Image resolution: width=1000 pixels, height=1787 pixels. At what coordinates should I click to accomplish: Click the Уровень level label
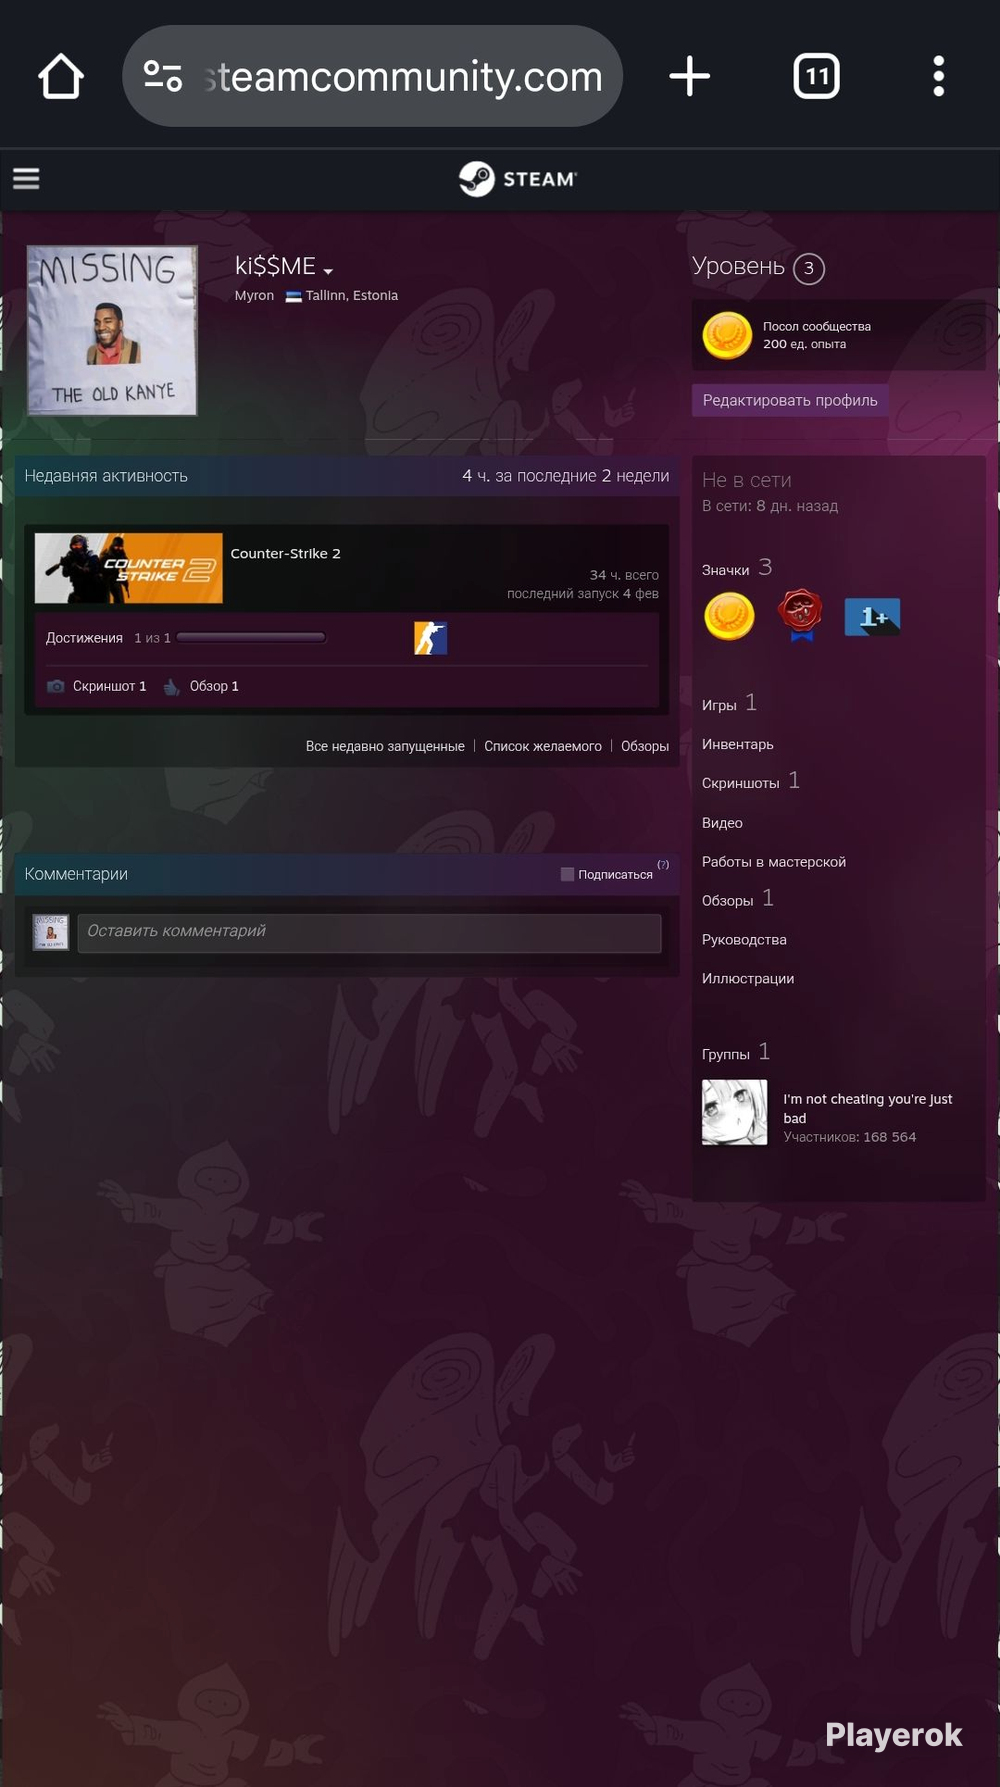738,266
